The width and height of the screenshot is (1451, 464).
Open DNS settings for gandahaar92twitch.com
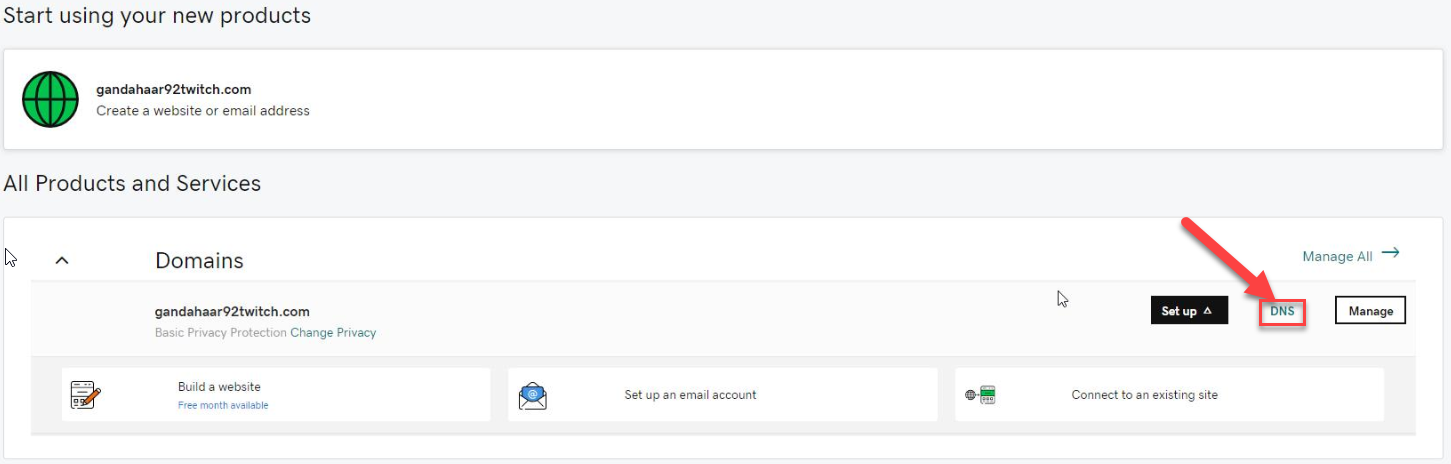point(1282,311)
